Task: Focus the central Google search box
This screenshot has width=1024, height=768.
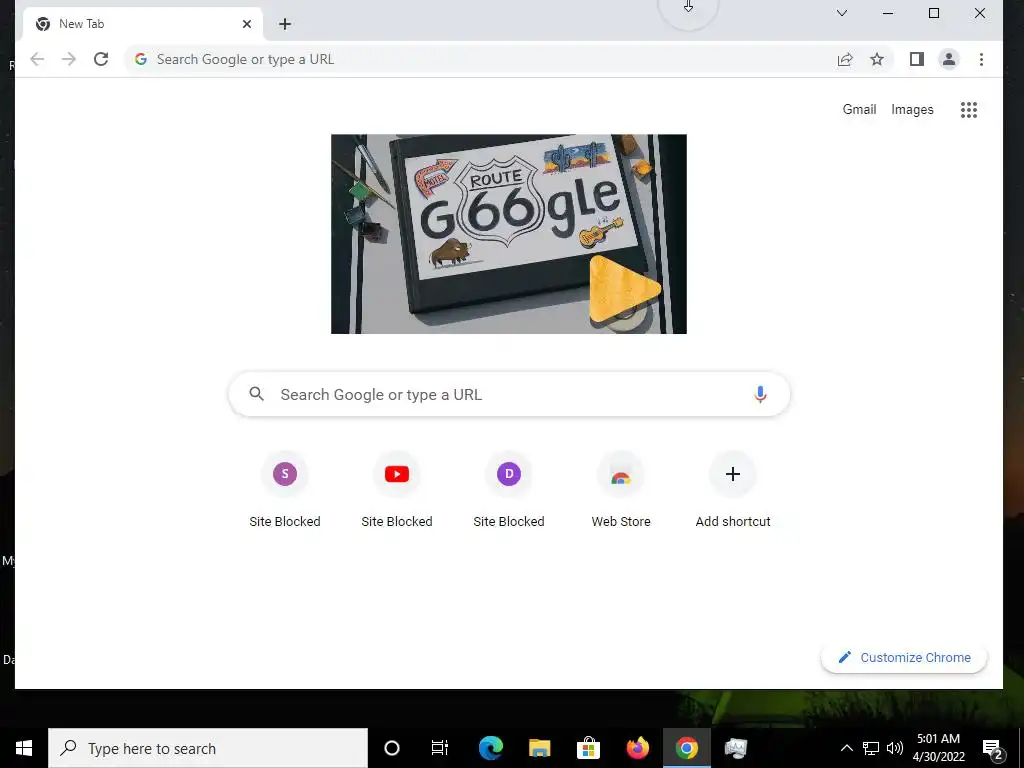Action: click(509, 394)
